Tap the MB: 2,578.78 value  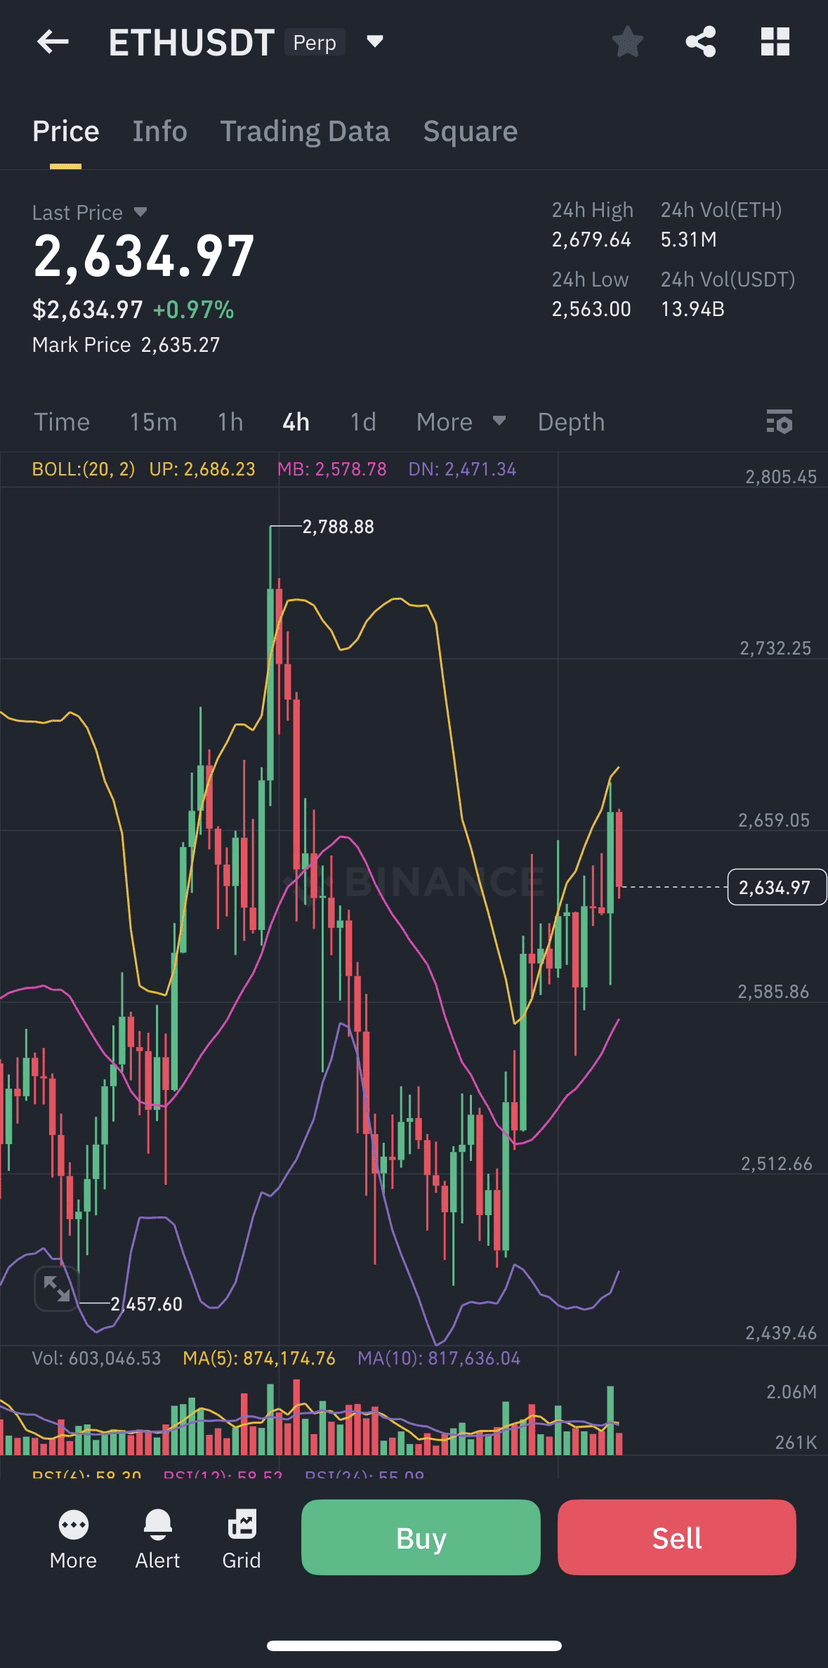tap(332, 469)
